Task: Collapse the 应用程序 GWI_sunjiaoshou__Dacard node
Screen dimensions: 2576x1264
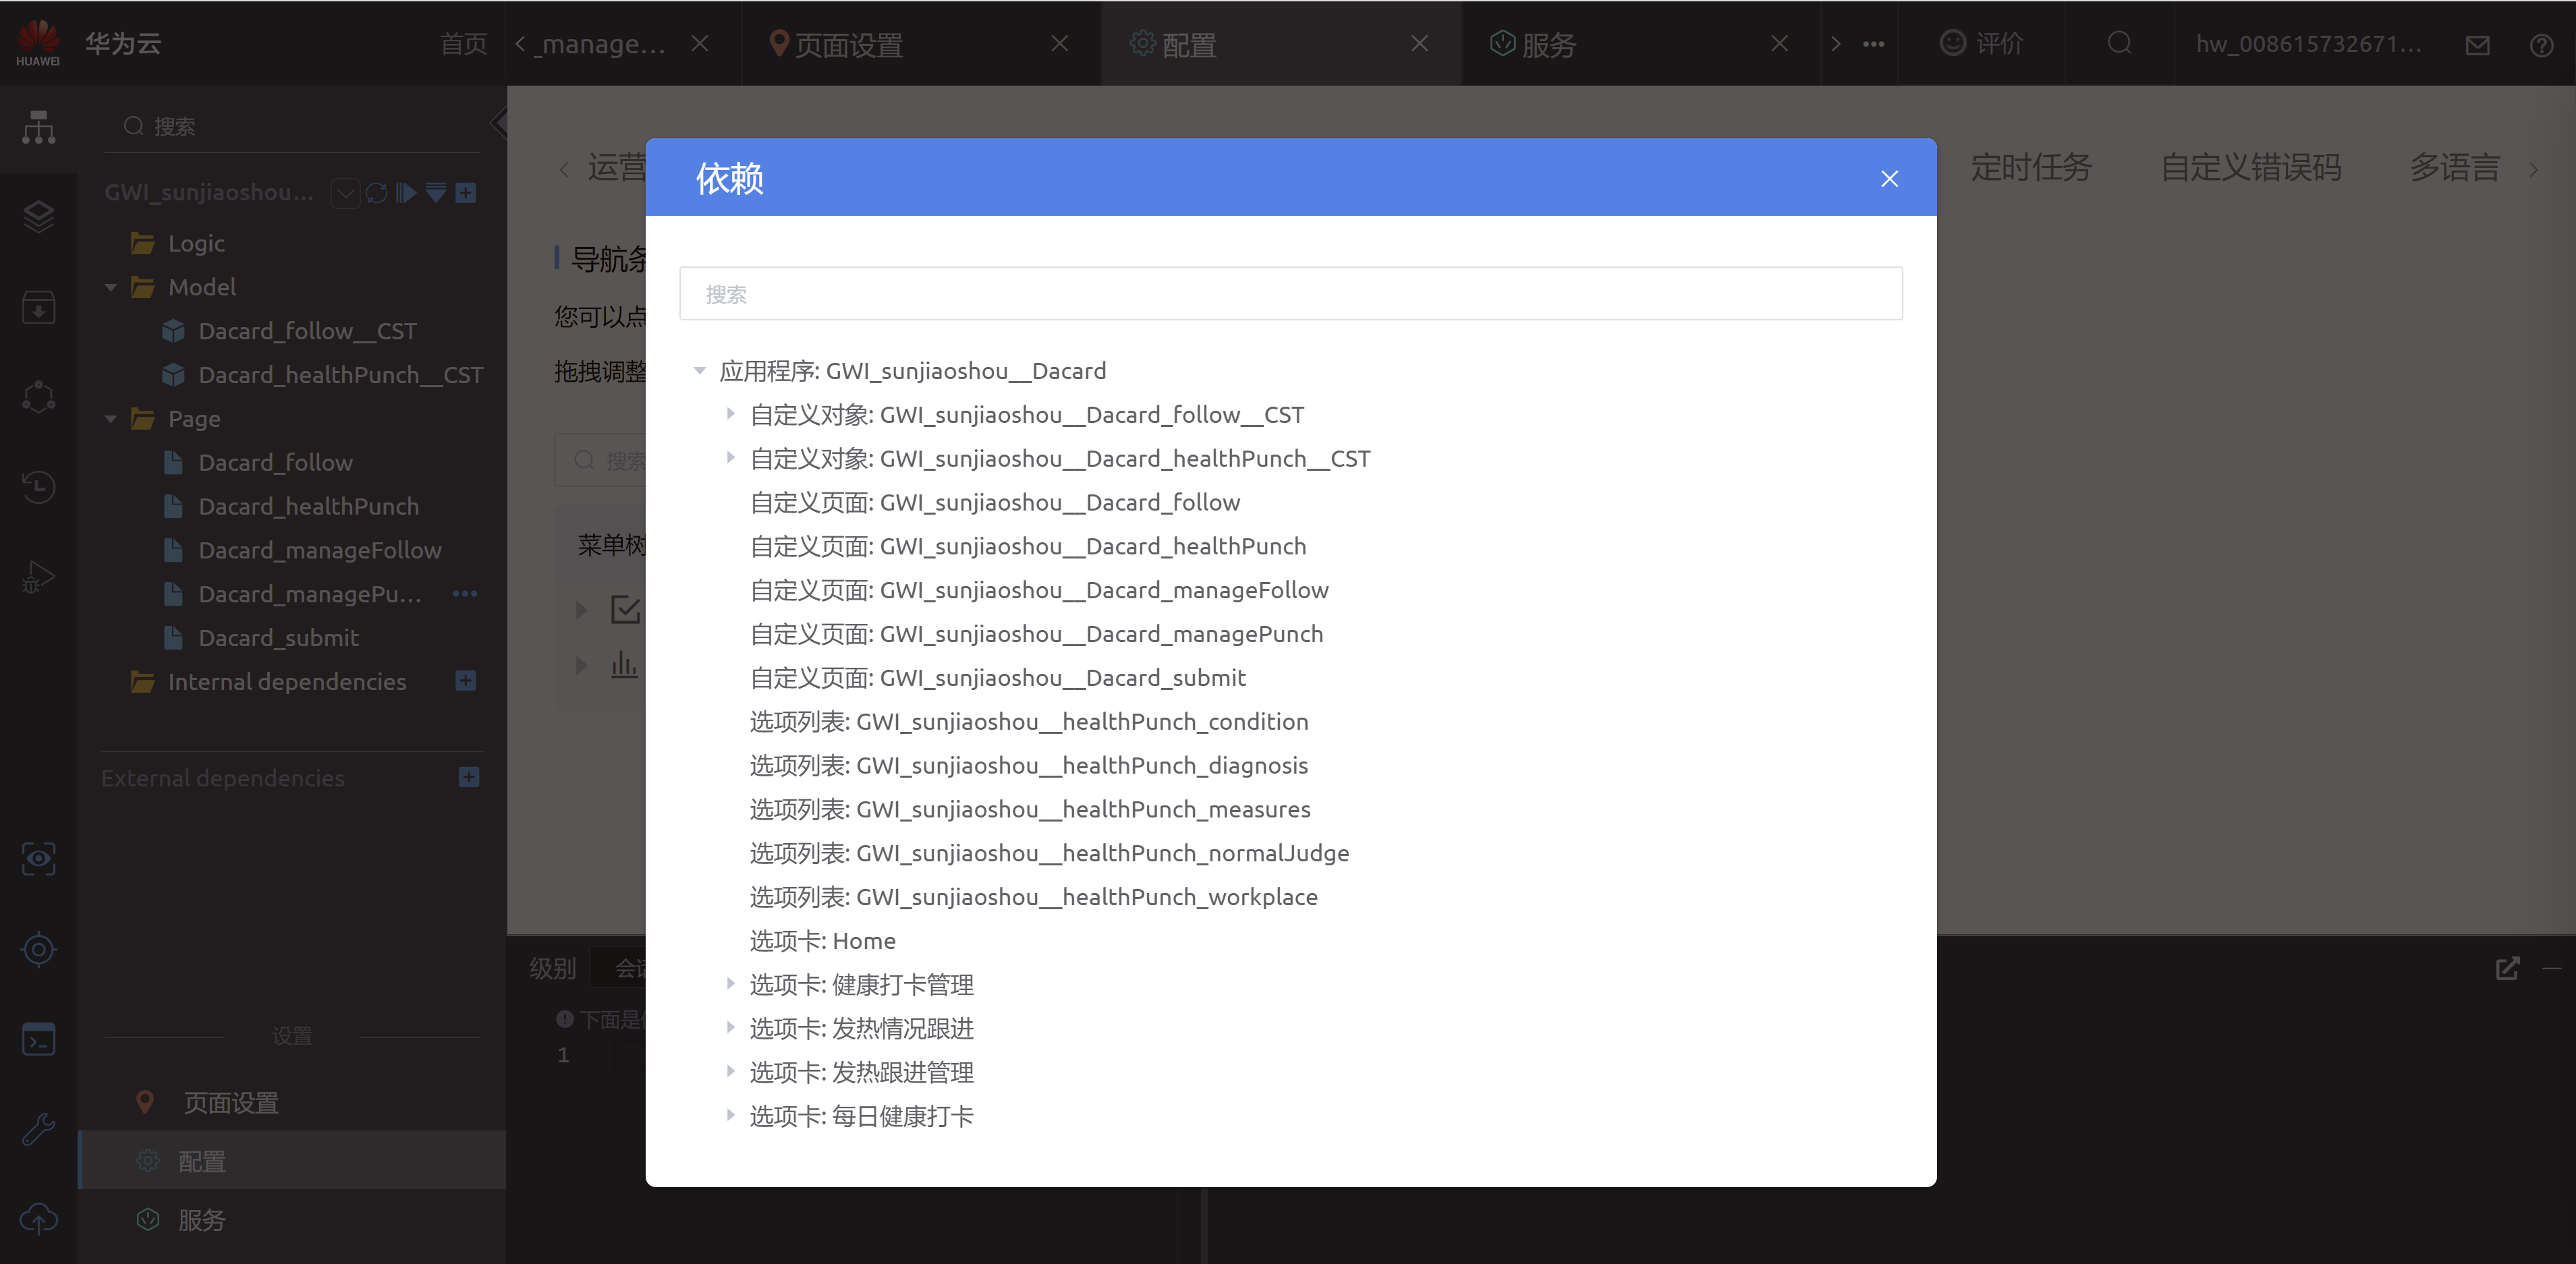Action: (699, 371)
